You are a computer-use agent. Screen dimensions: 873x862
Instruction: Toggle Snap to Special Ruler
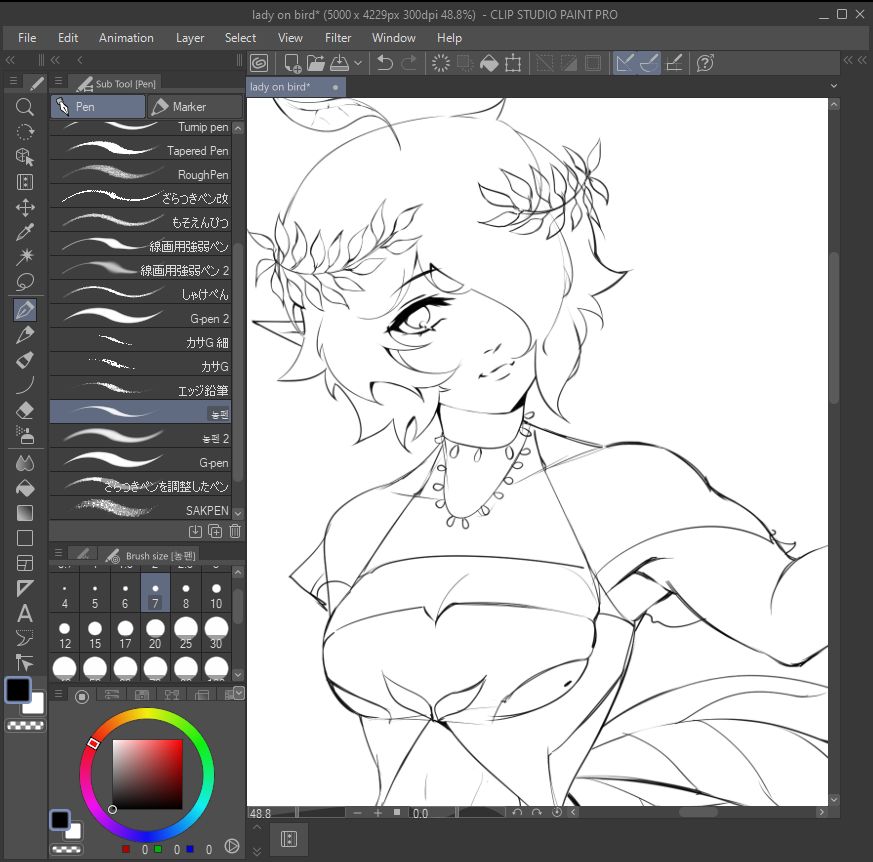pos(649,63)
